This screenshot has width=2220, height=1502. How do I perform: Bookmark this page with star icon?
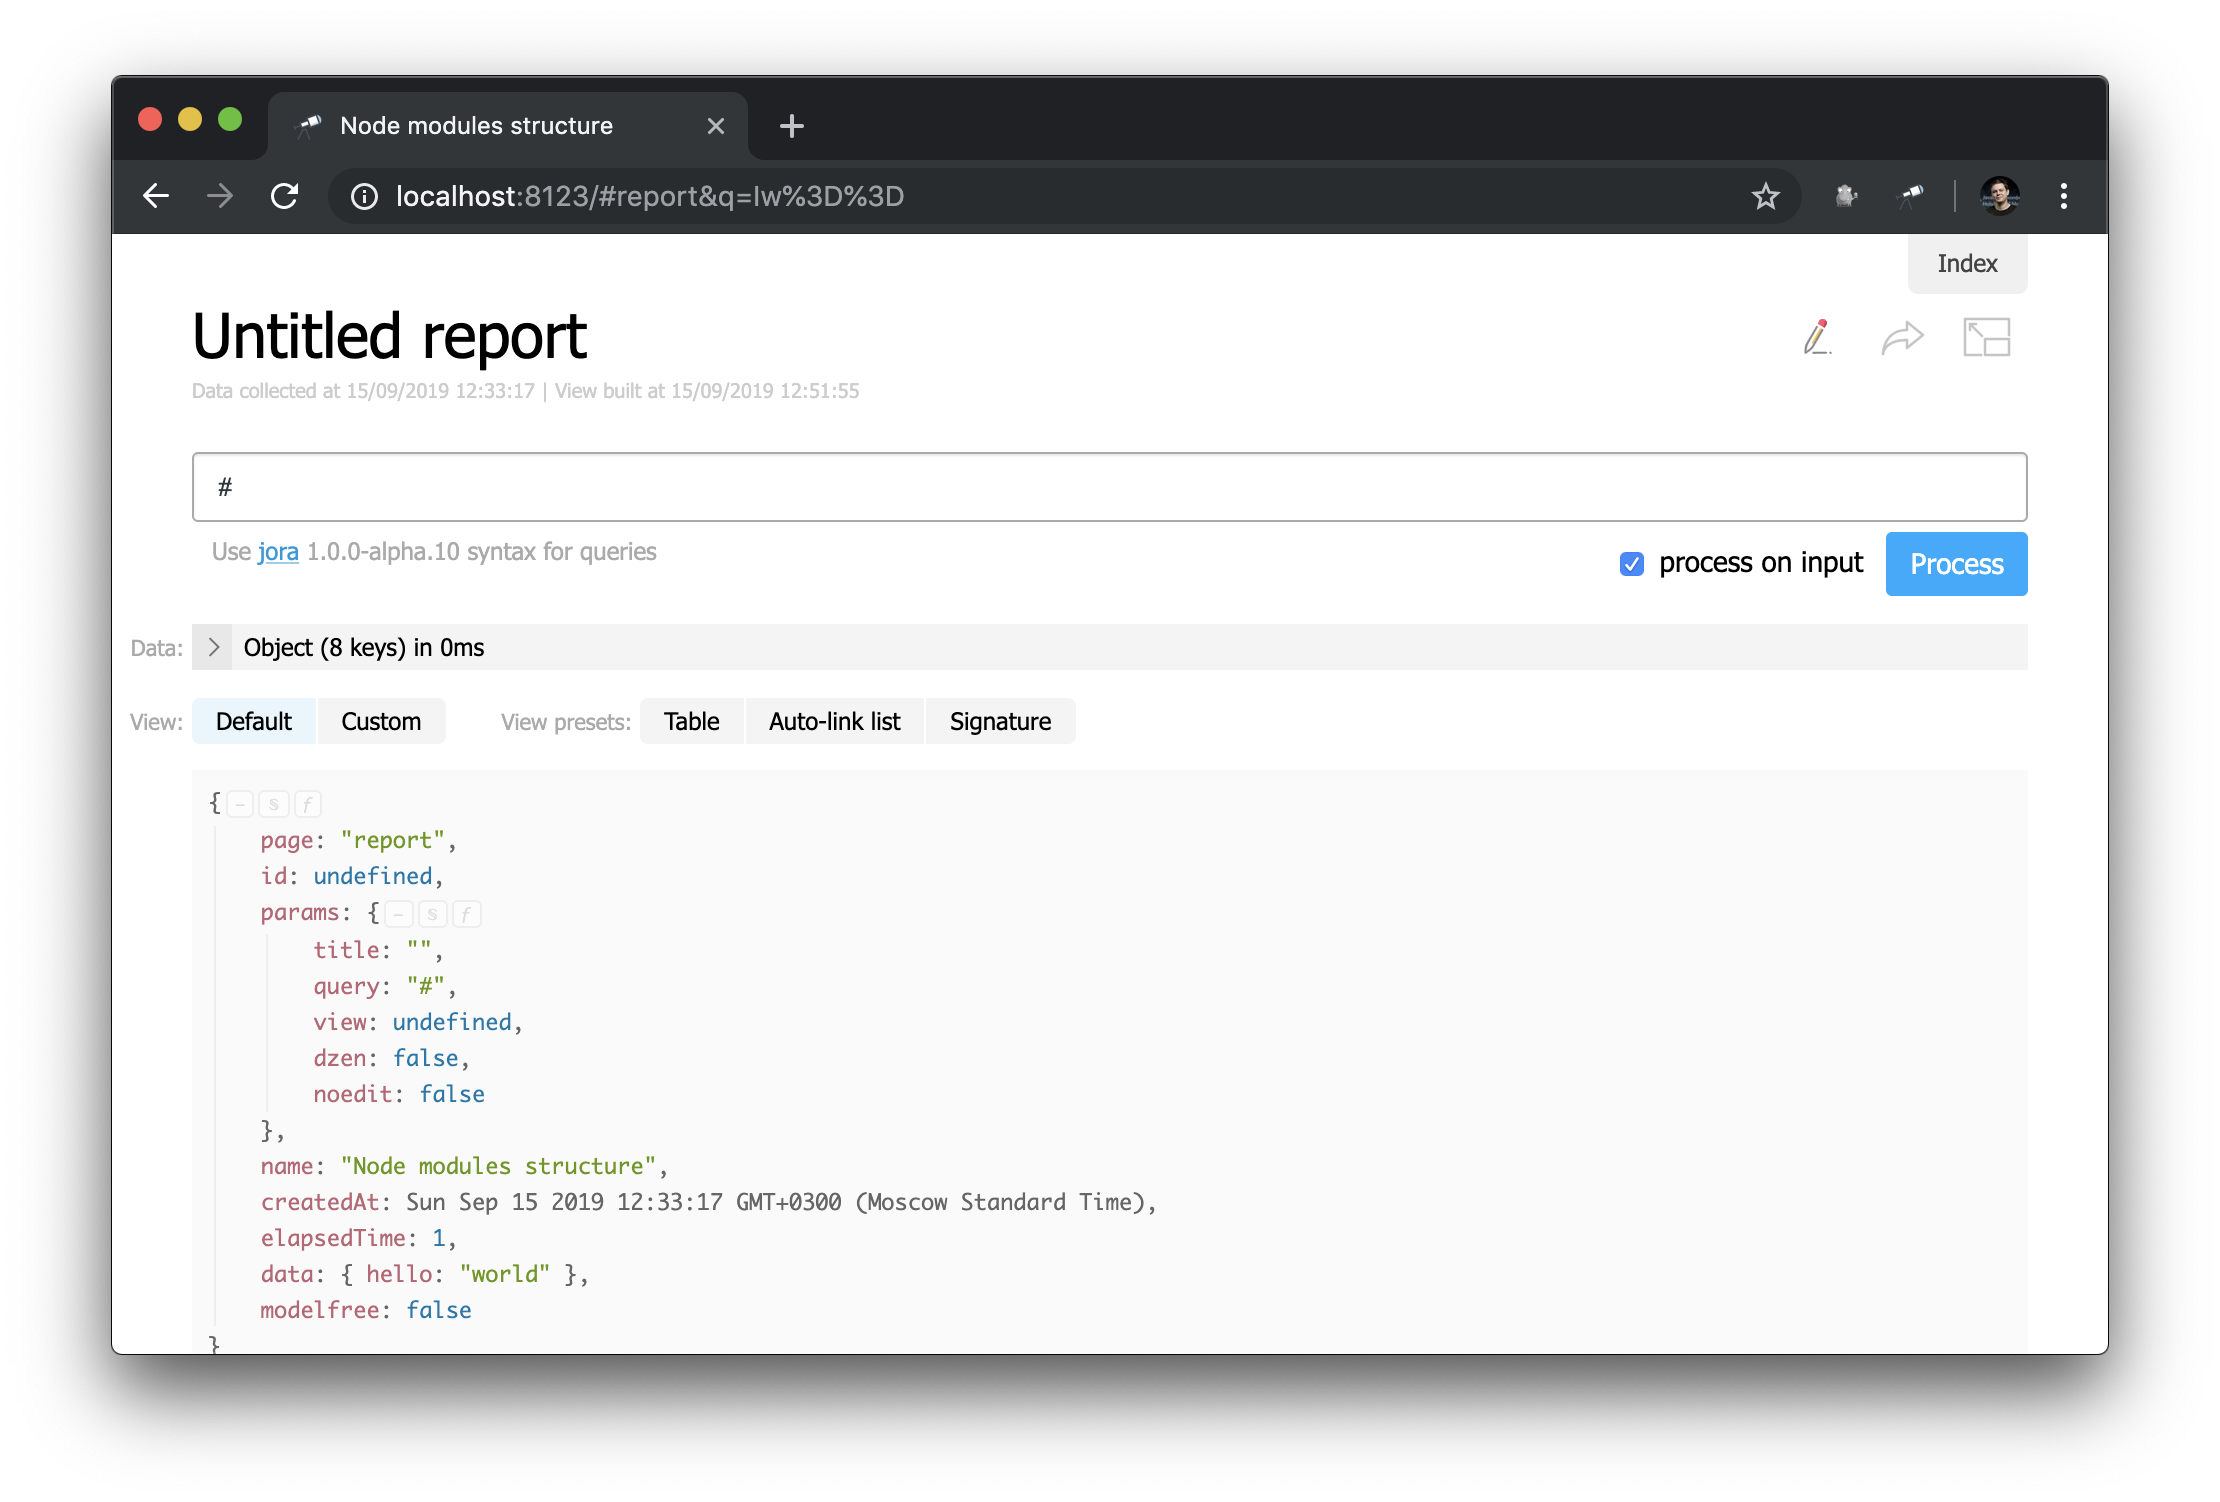[1765, 196]
